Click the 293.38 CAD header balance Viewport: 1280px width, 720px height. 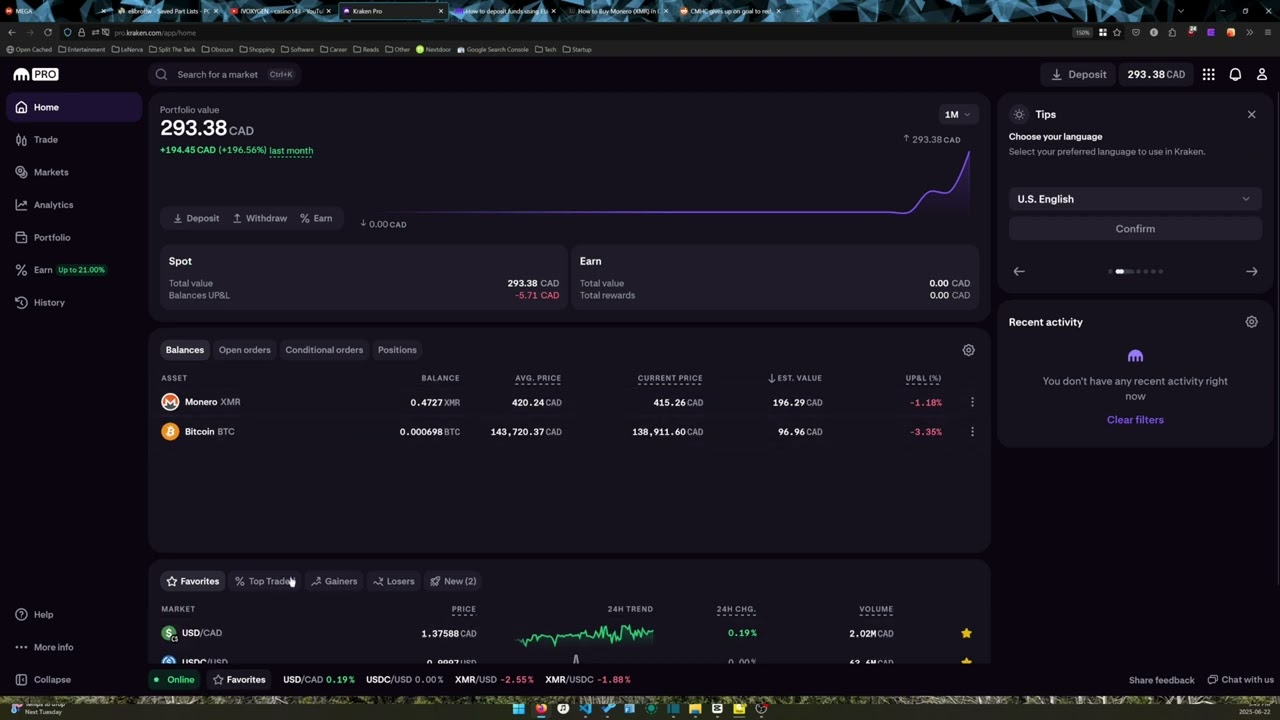(1156, 74)
